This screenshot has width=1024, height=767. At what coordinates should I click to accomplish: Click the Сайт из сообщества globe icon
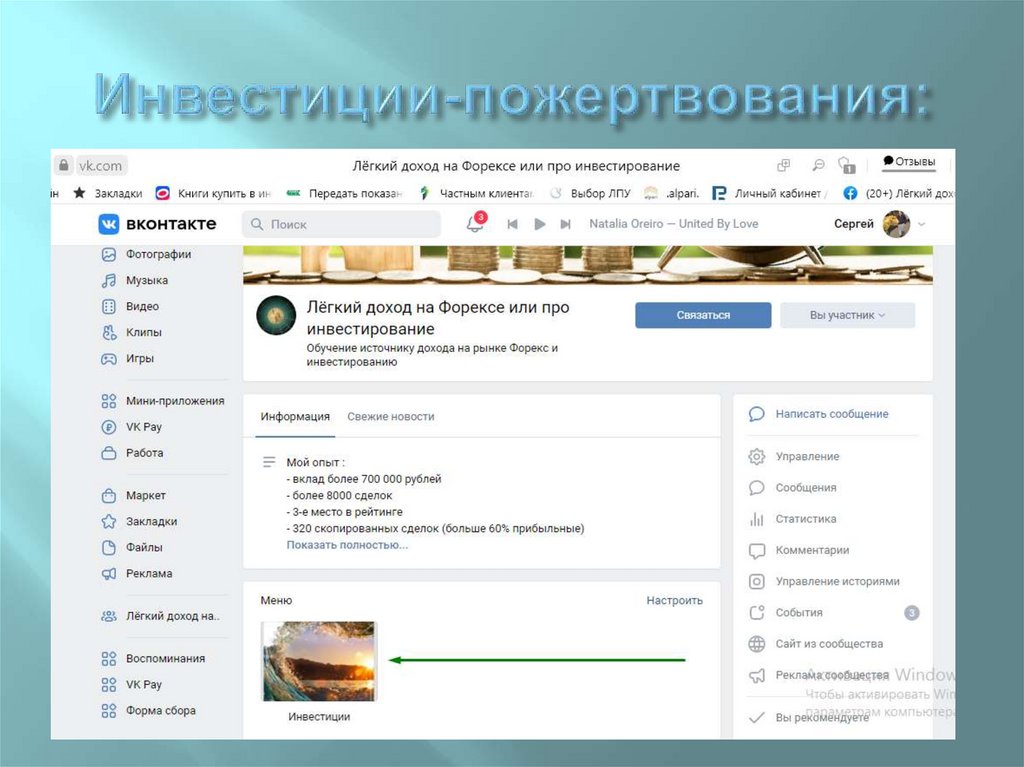[756, 644]
